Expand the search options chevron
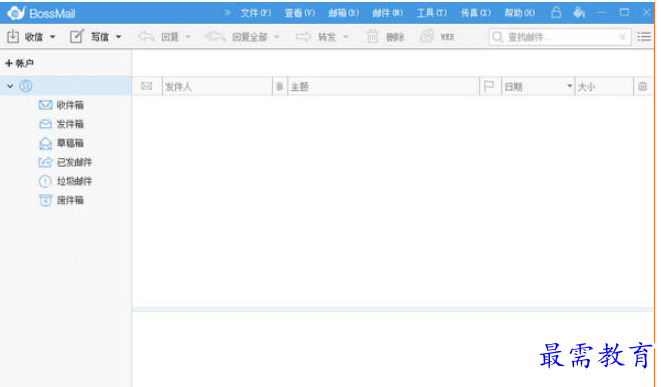The image size is (661, 387). (x=622, y=37)
